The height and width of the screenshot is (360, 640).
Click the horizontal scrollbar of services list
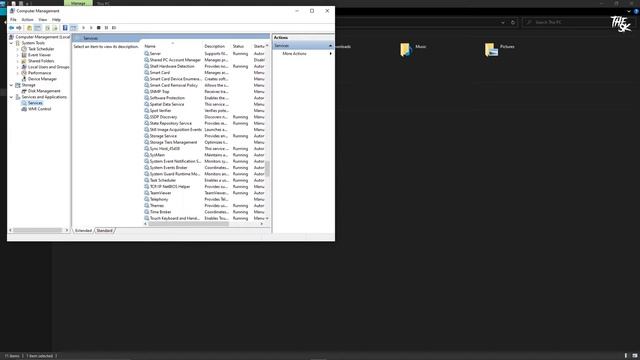(x=189, y=224)
